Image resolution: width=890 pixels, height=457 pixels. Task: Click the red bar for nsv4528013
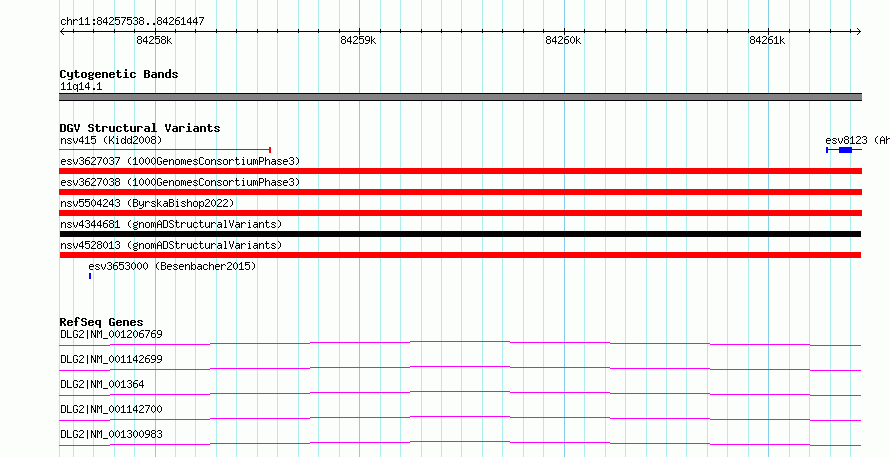point(460,255)
